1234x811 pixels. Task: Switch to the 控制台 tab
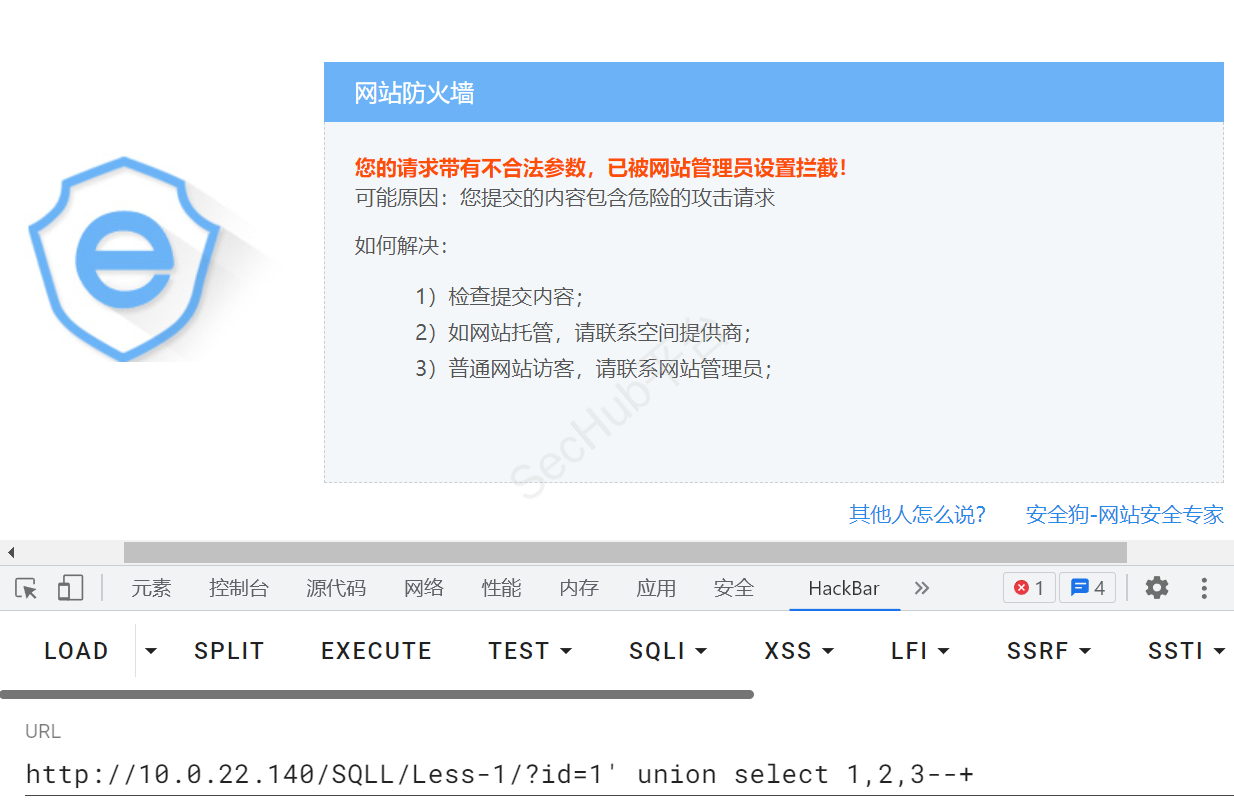(239, 588)
